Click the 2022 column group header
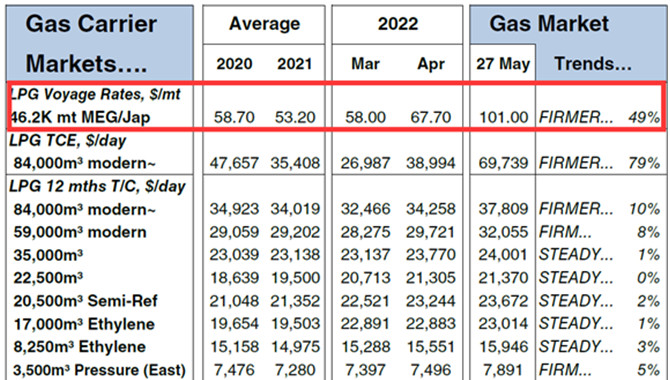This screenshot has height=380, width=670. (x=397, y=24)
